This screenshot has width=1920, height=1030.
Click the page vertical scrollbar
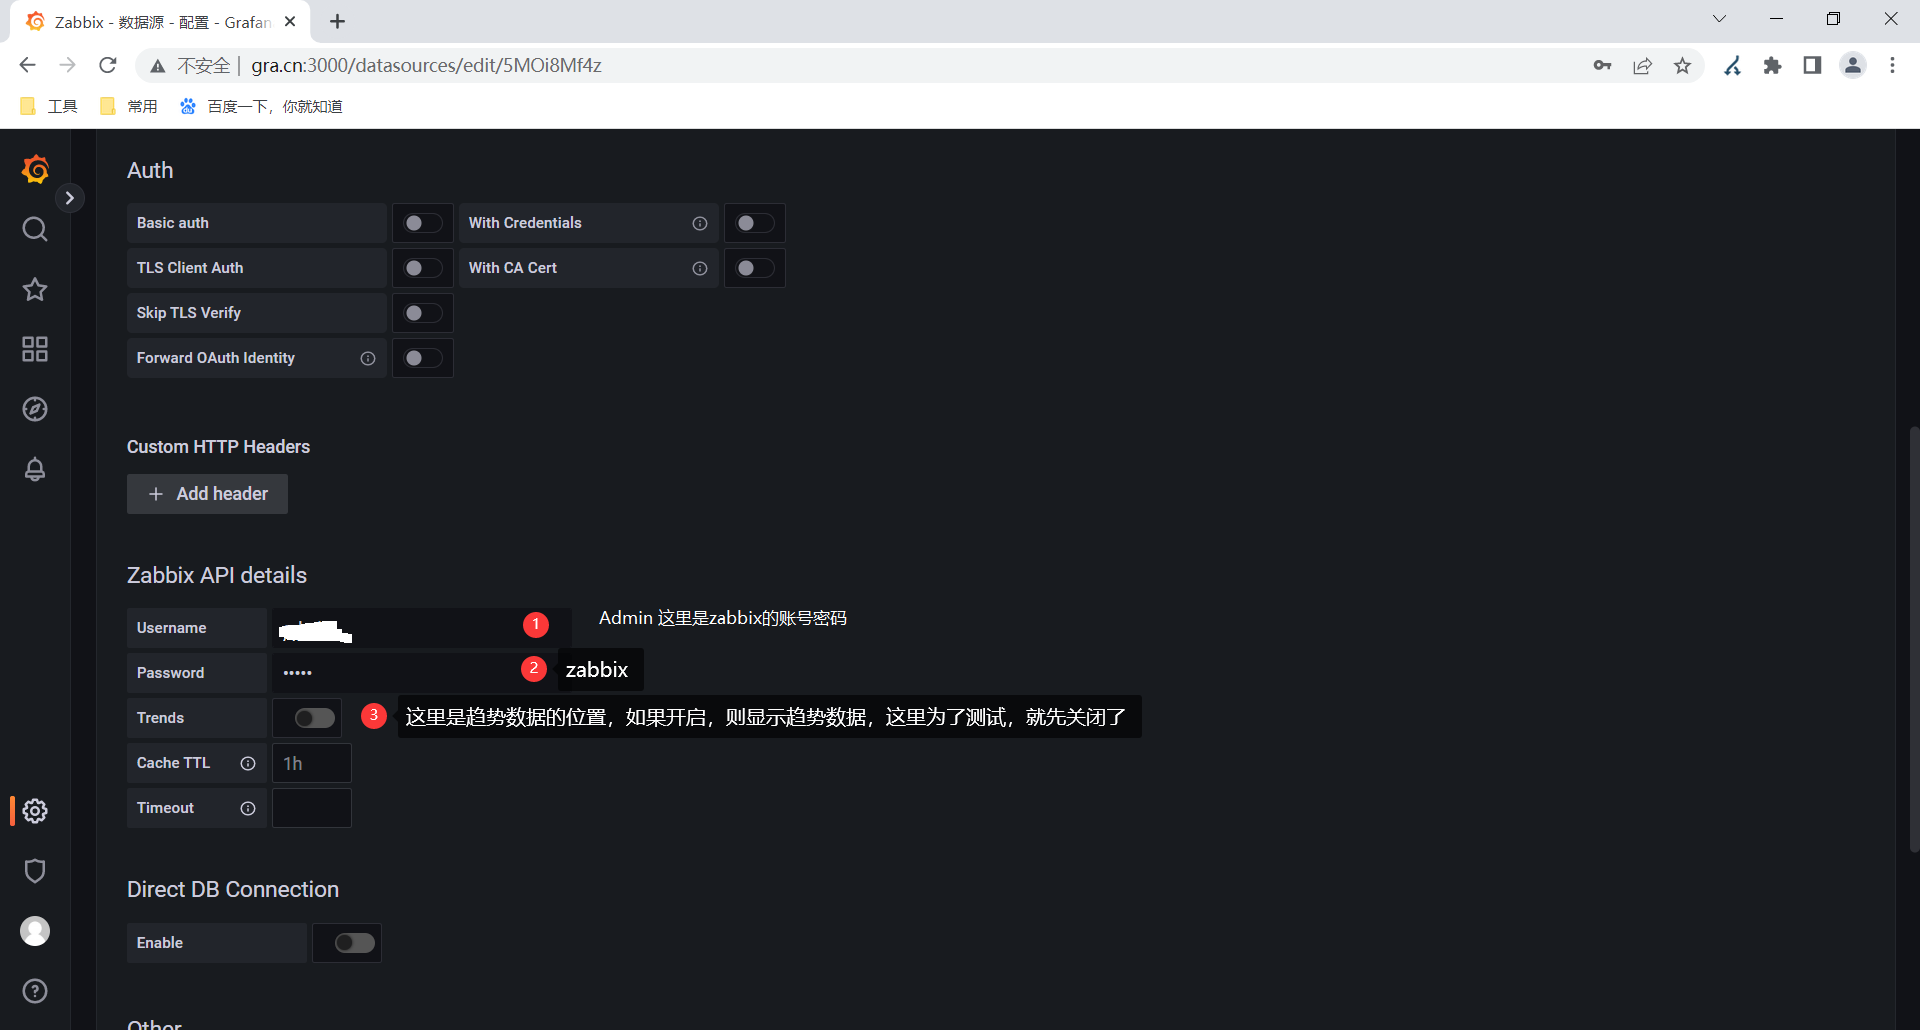tap(1913, 640)
